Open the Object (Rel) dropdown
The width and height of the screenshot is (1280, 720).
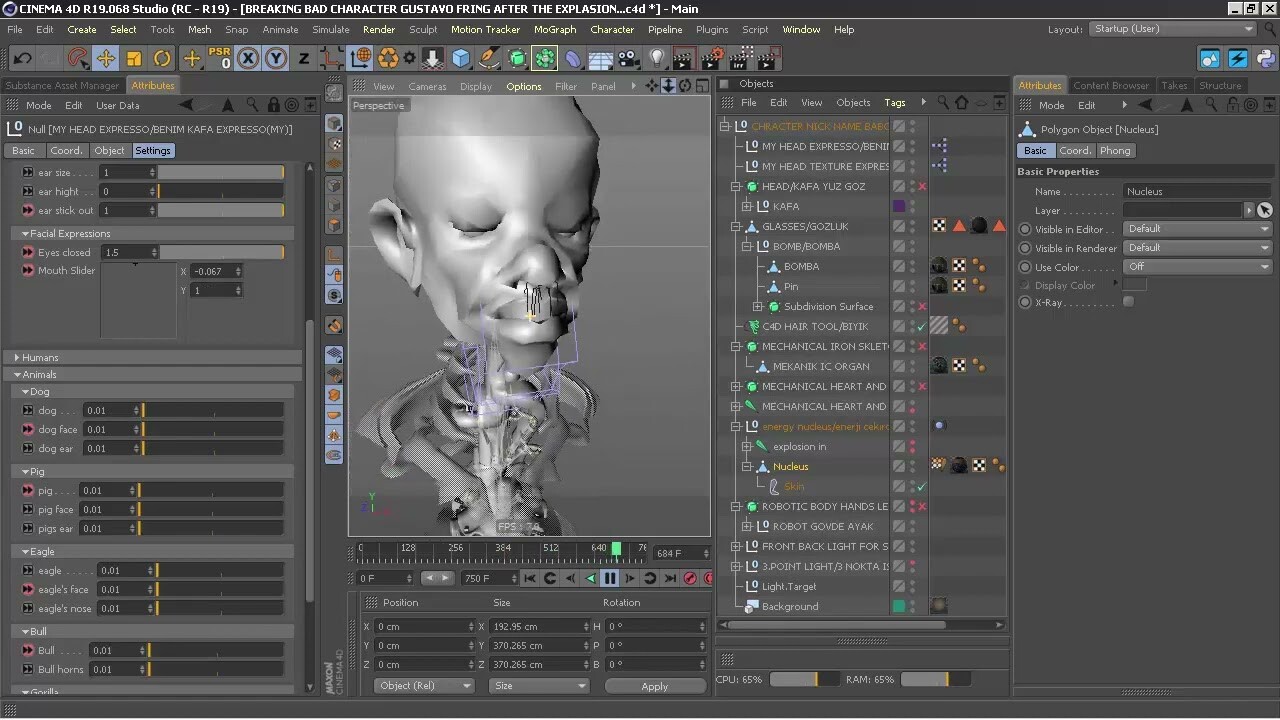click(425, 686)
